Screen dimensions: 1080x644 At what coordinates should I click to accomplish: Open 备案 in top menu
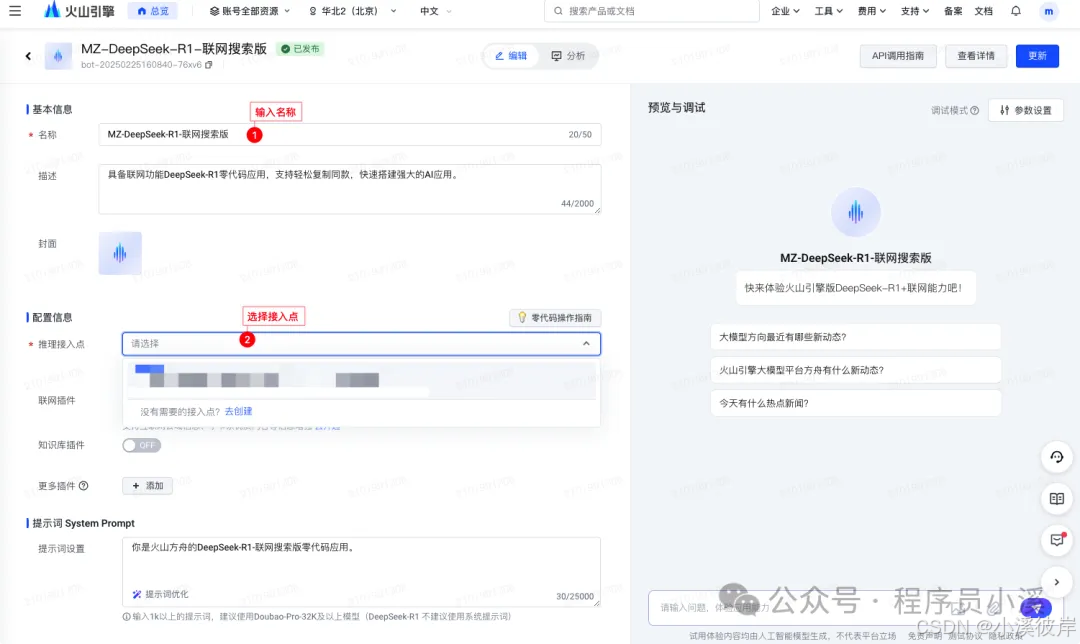point(953,11)
